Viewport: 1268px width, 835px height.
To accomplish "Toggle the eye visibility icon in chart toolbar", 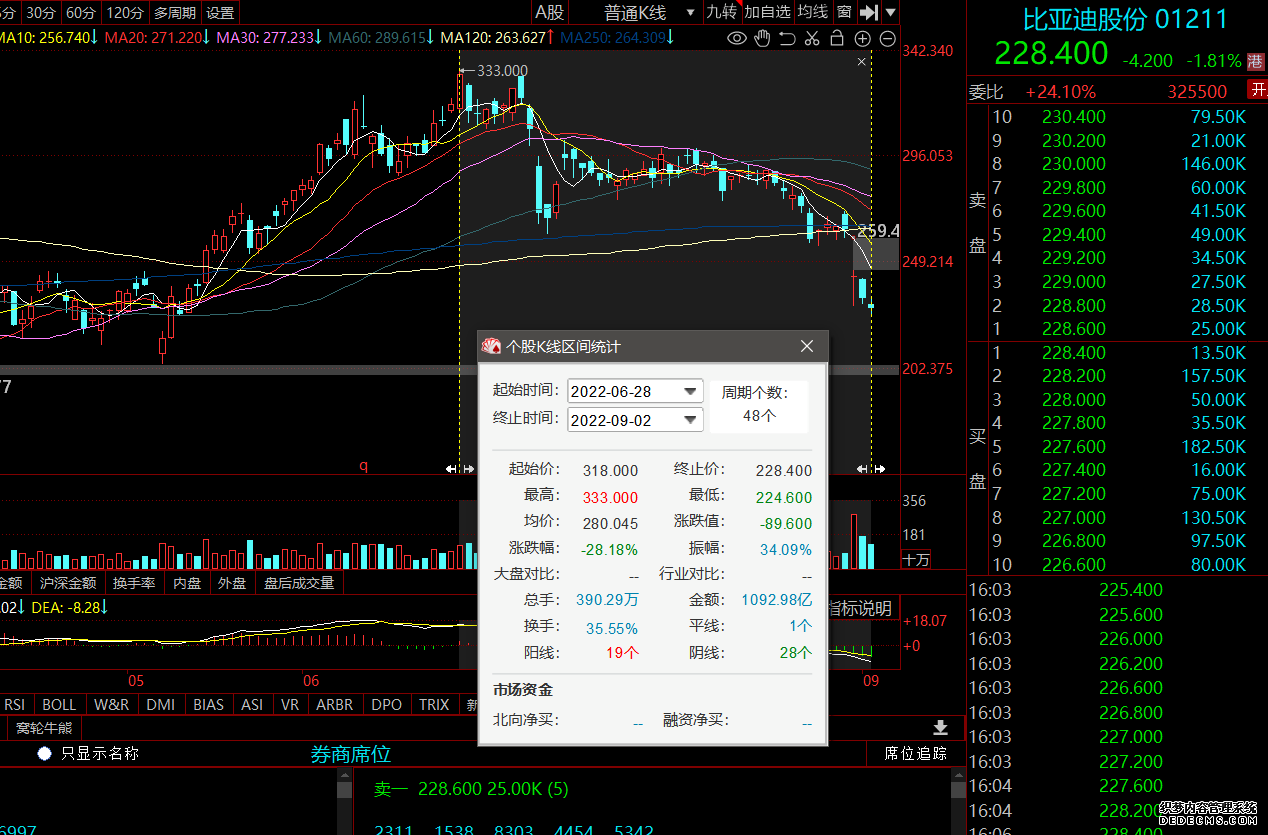I will click(737, 39).
